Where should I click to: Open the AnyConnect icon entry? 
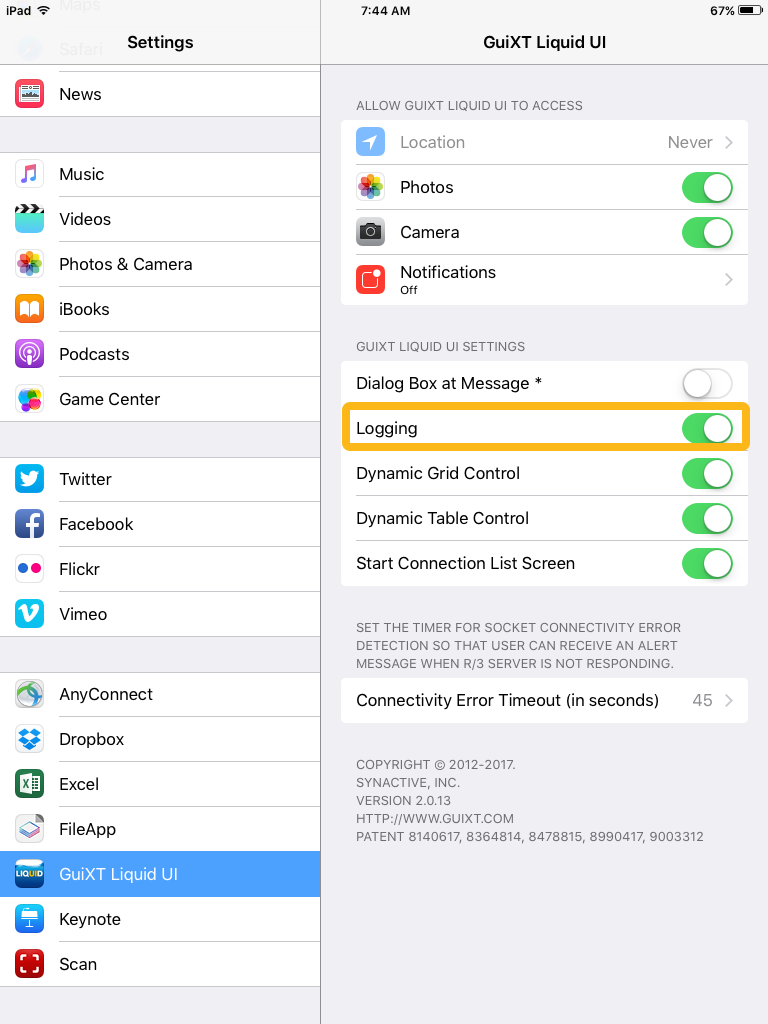[29, 694]
